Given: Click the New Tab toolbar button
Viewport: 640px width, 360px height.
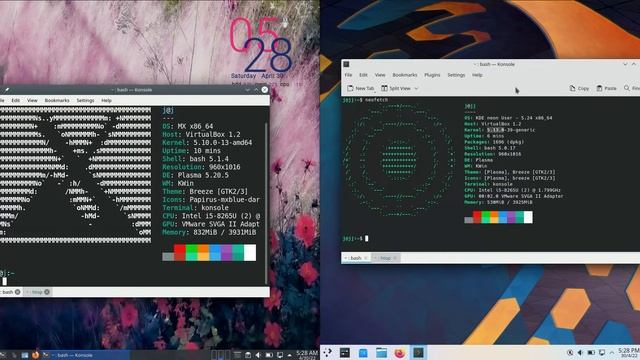Looking at the screenshot, I should [360, 88].
